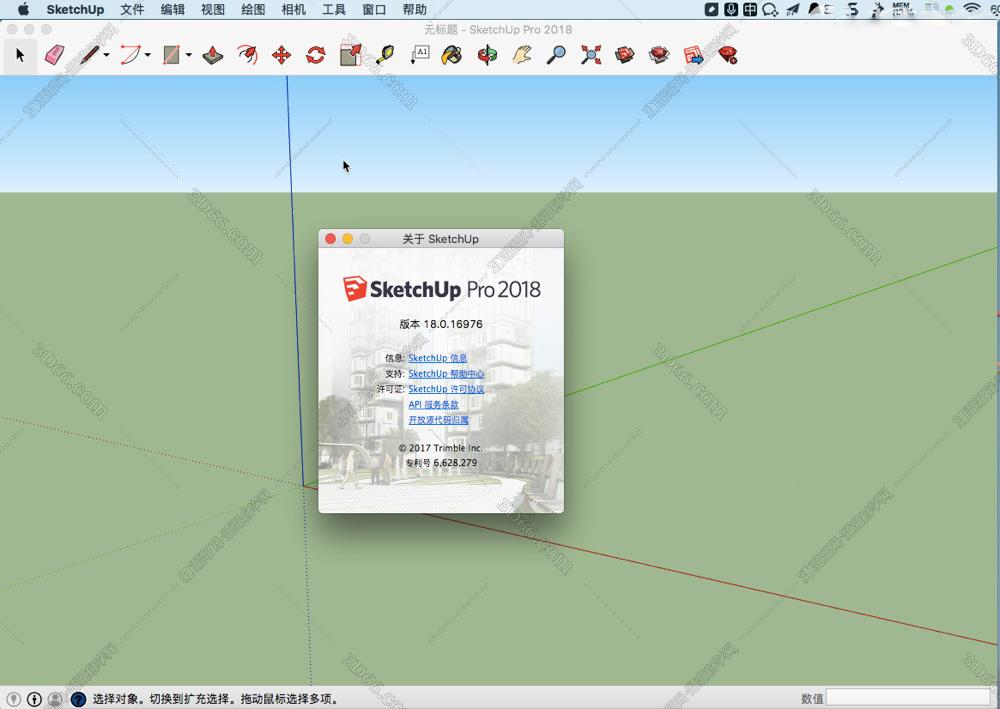Click the 2017 Trimble Inc. copyright text
This screenshot has height=709, width=1000.
click(441, 448)
